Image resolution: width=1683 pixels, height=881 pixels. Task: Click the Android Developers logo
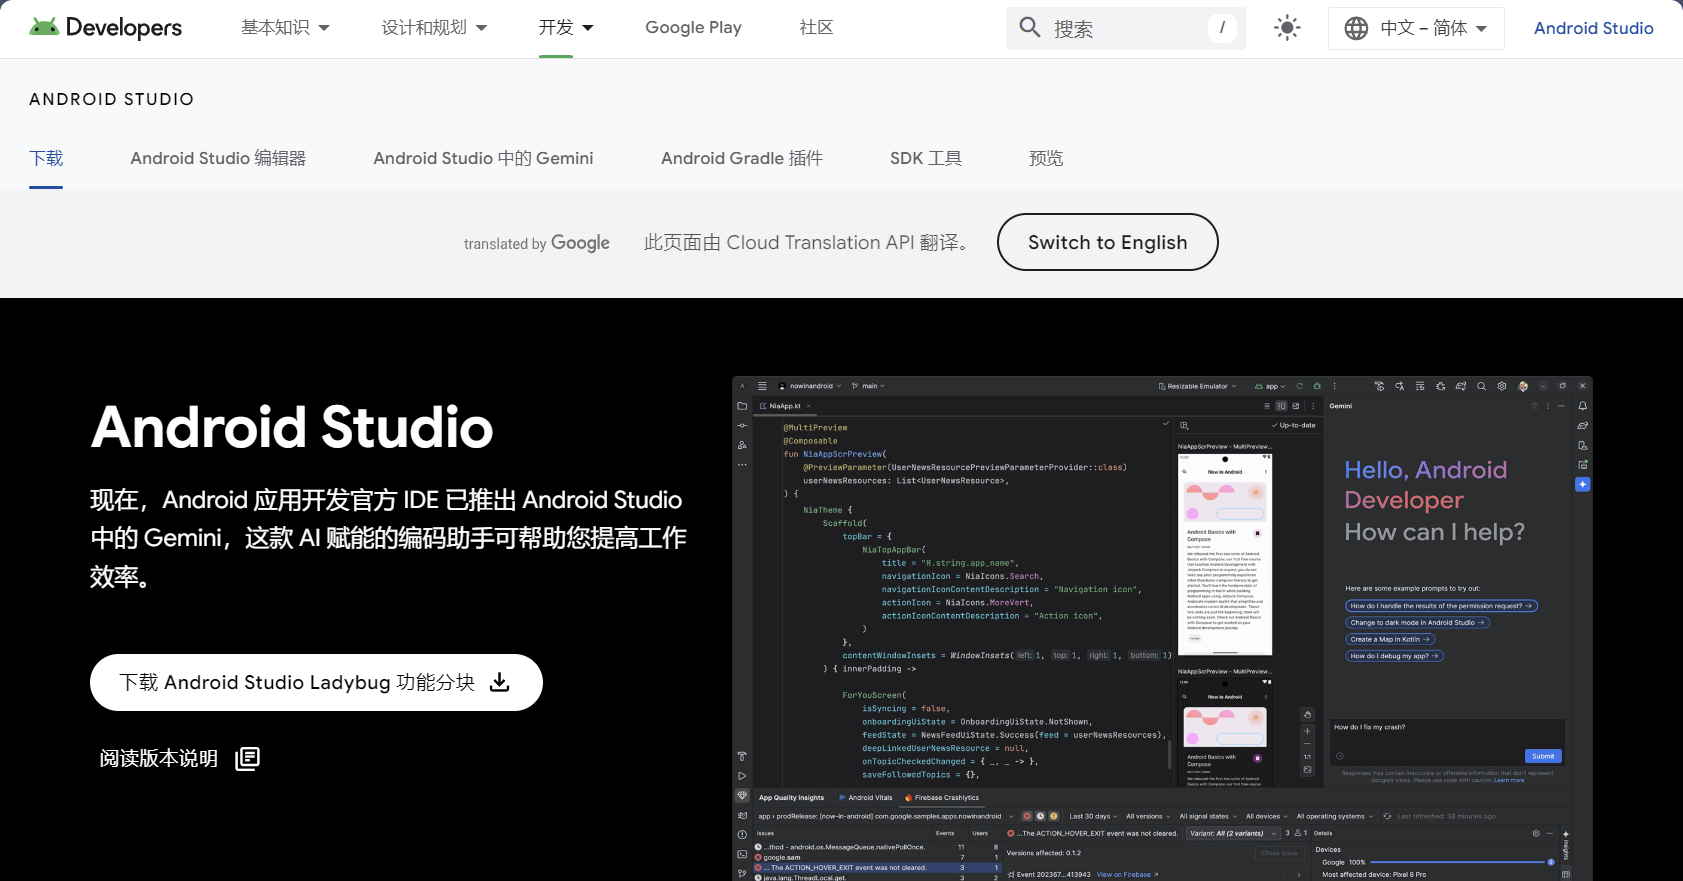point(106,28)
